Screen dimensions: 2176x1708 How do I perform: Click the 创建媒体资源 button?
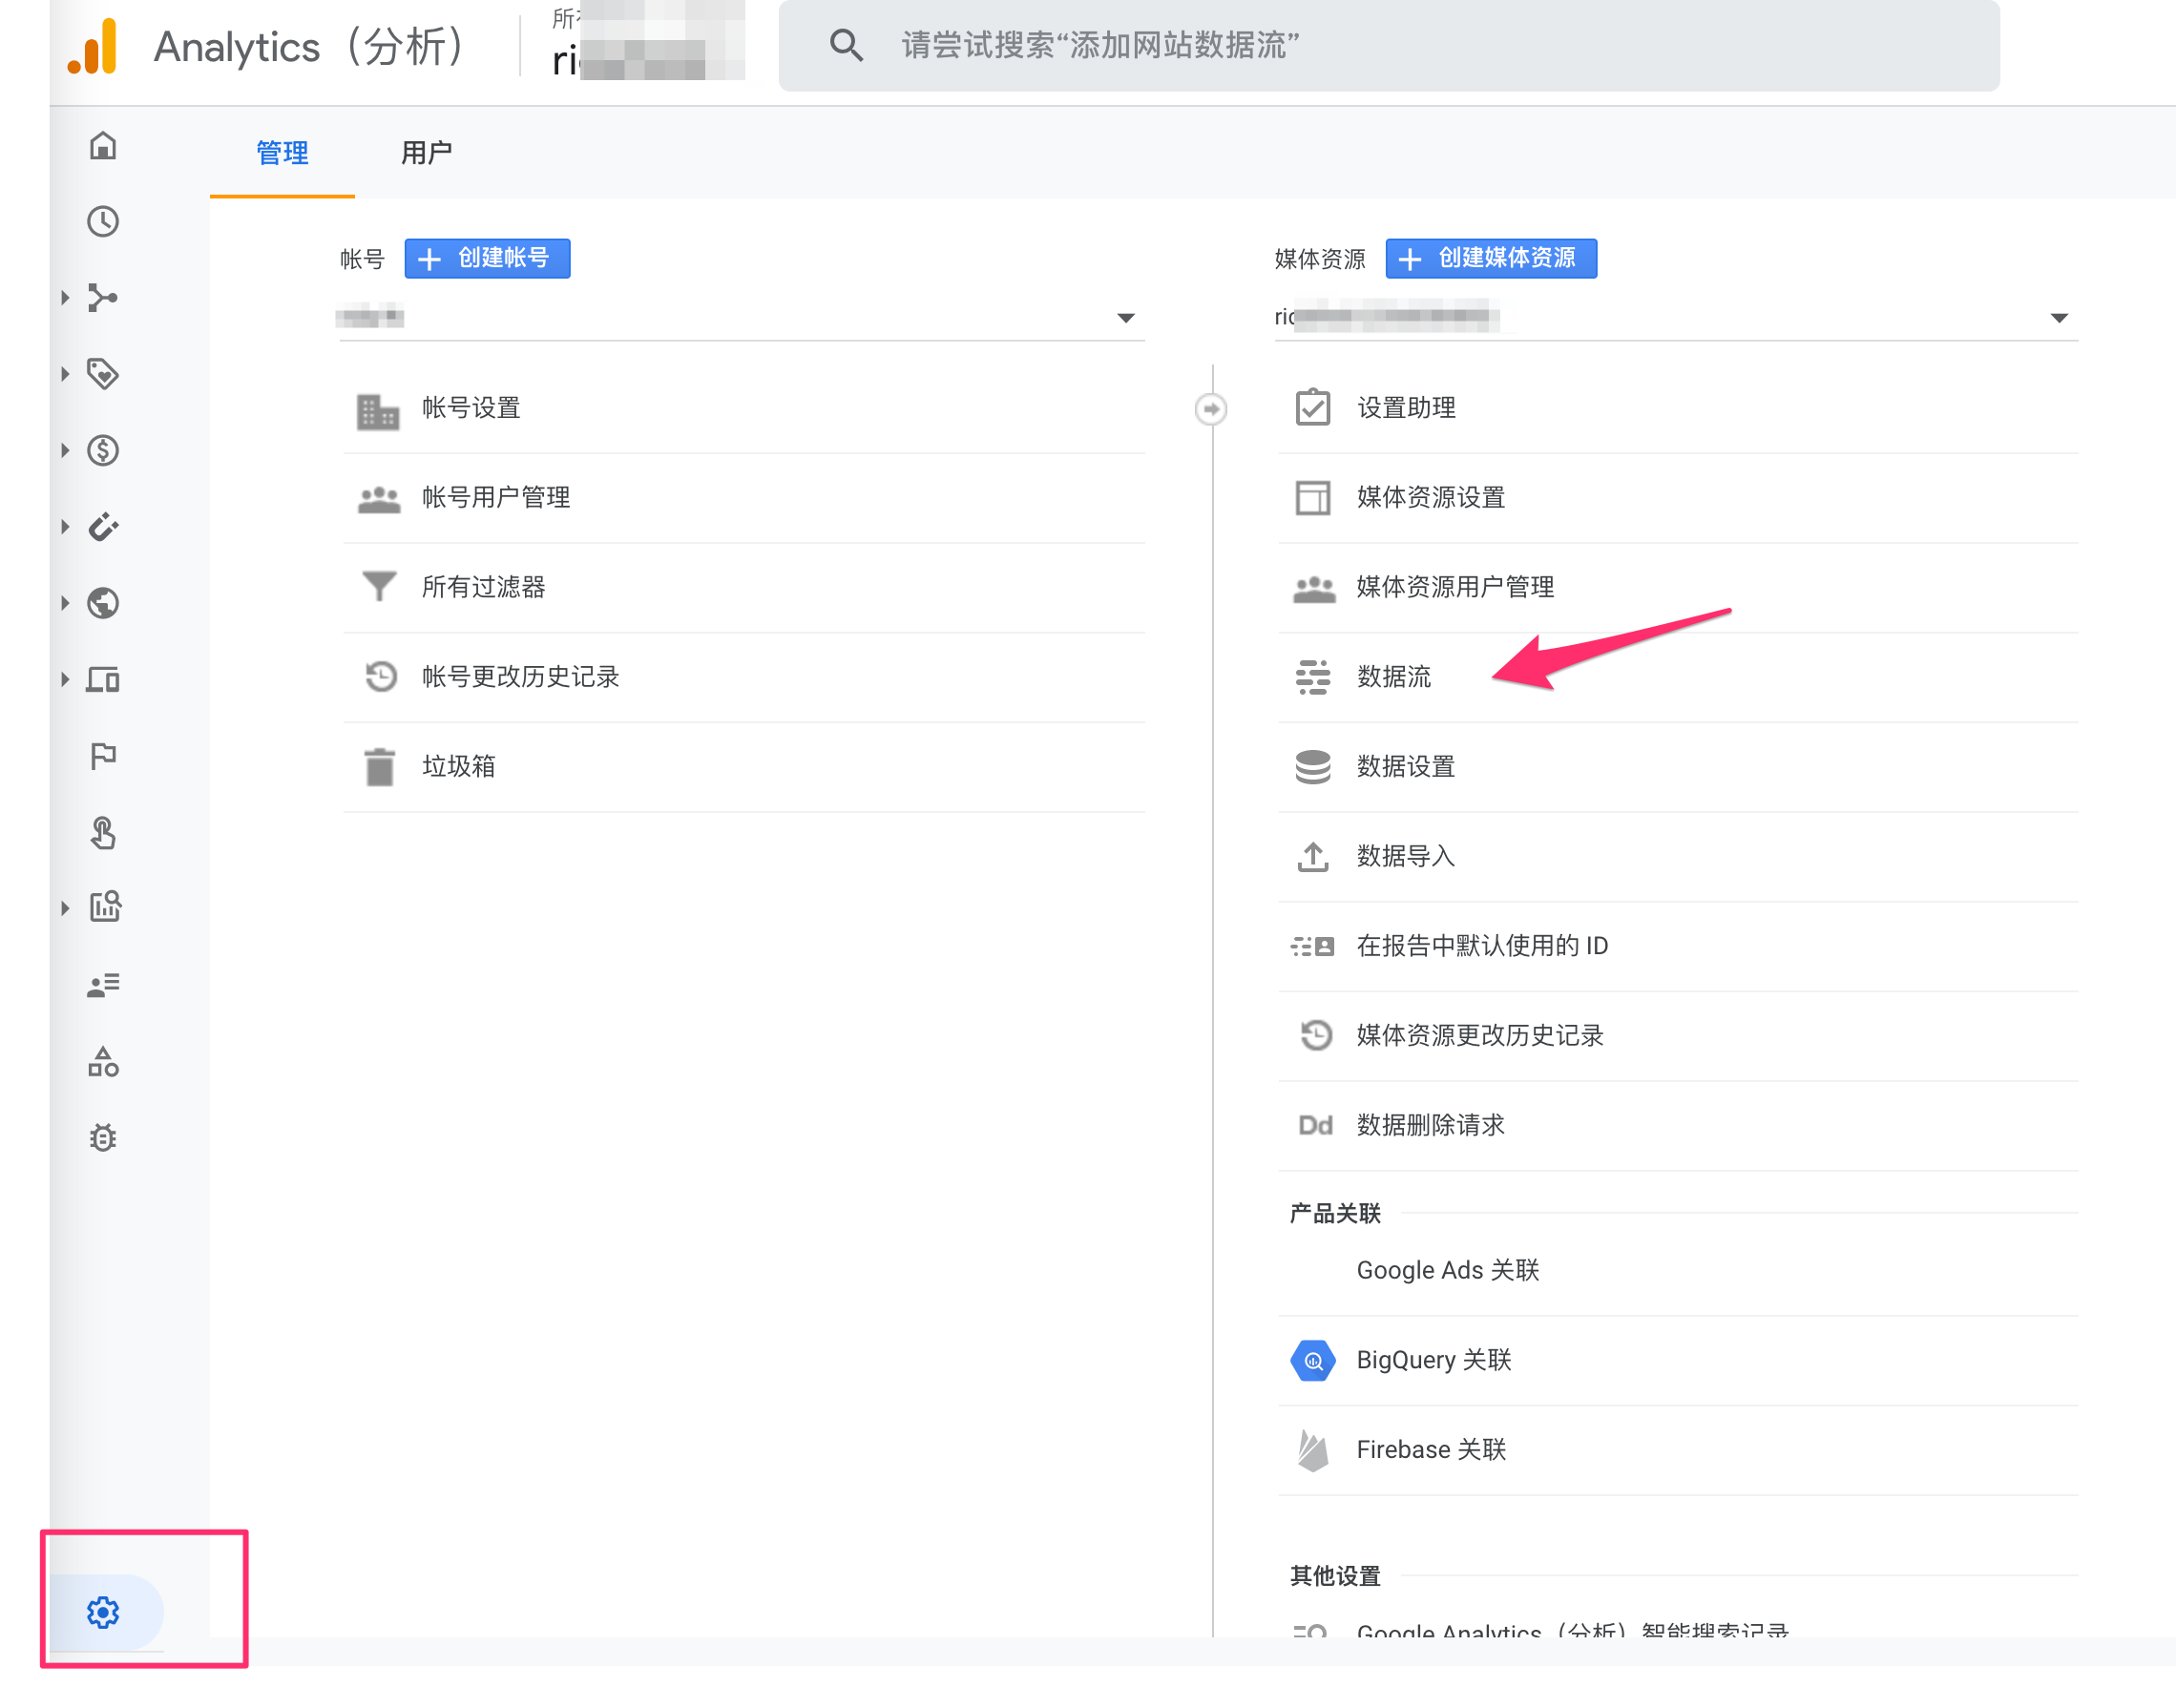(x=1491, y=258)
